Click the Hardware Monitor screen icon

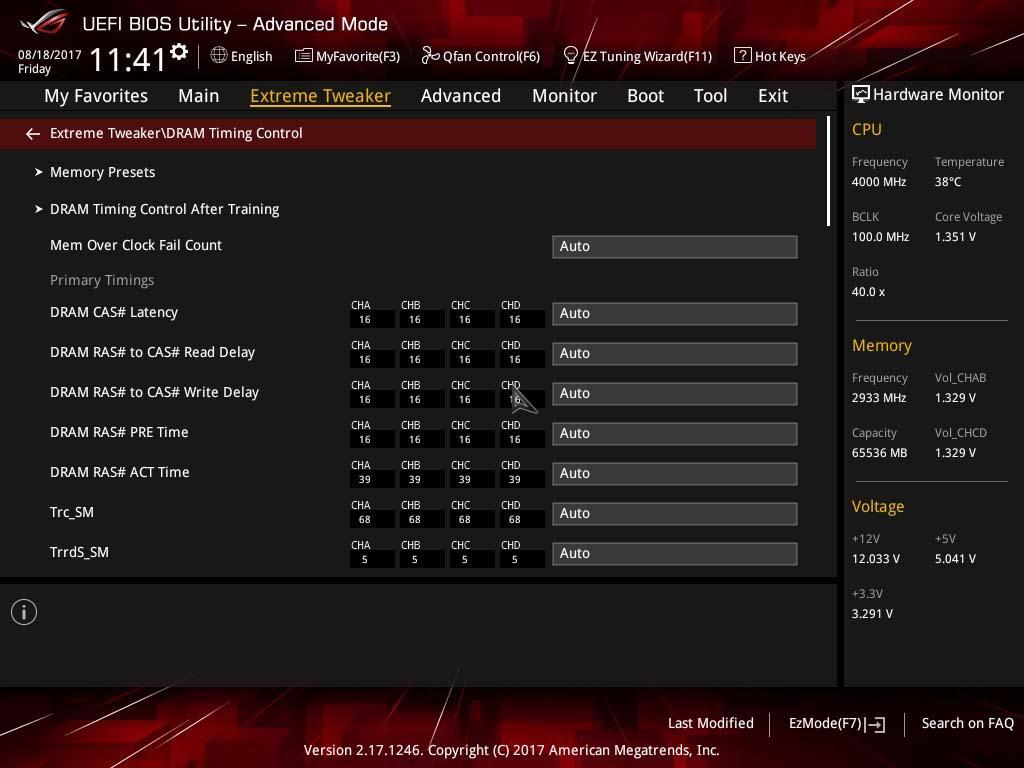click(x=861, y=95)
